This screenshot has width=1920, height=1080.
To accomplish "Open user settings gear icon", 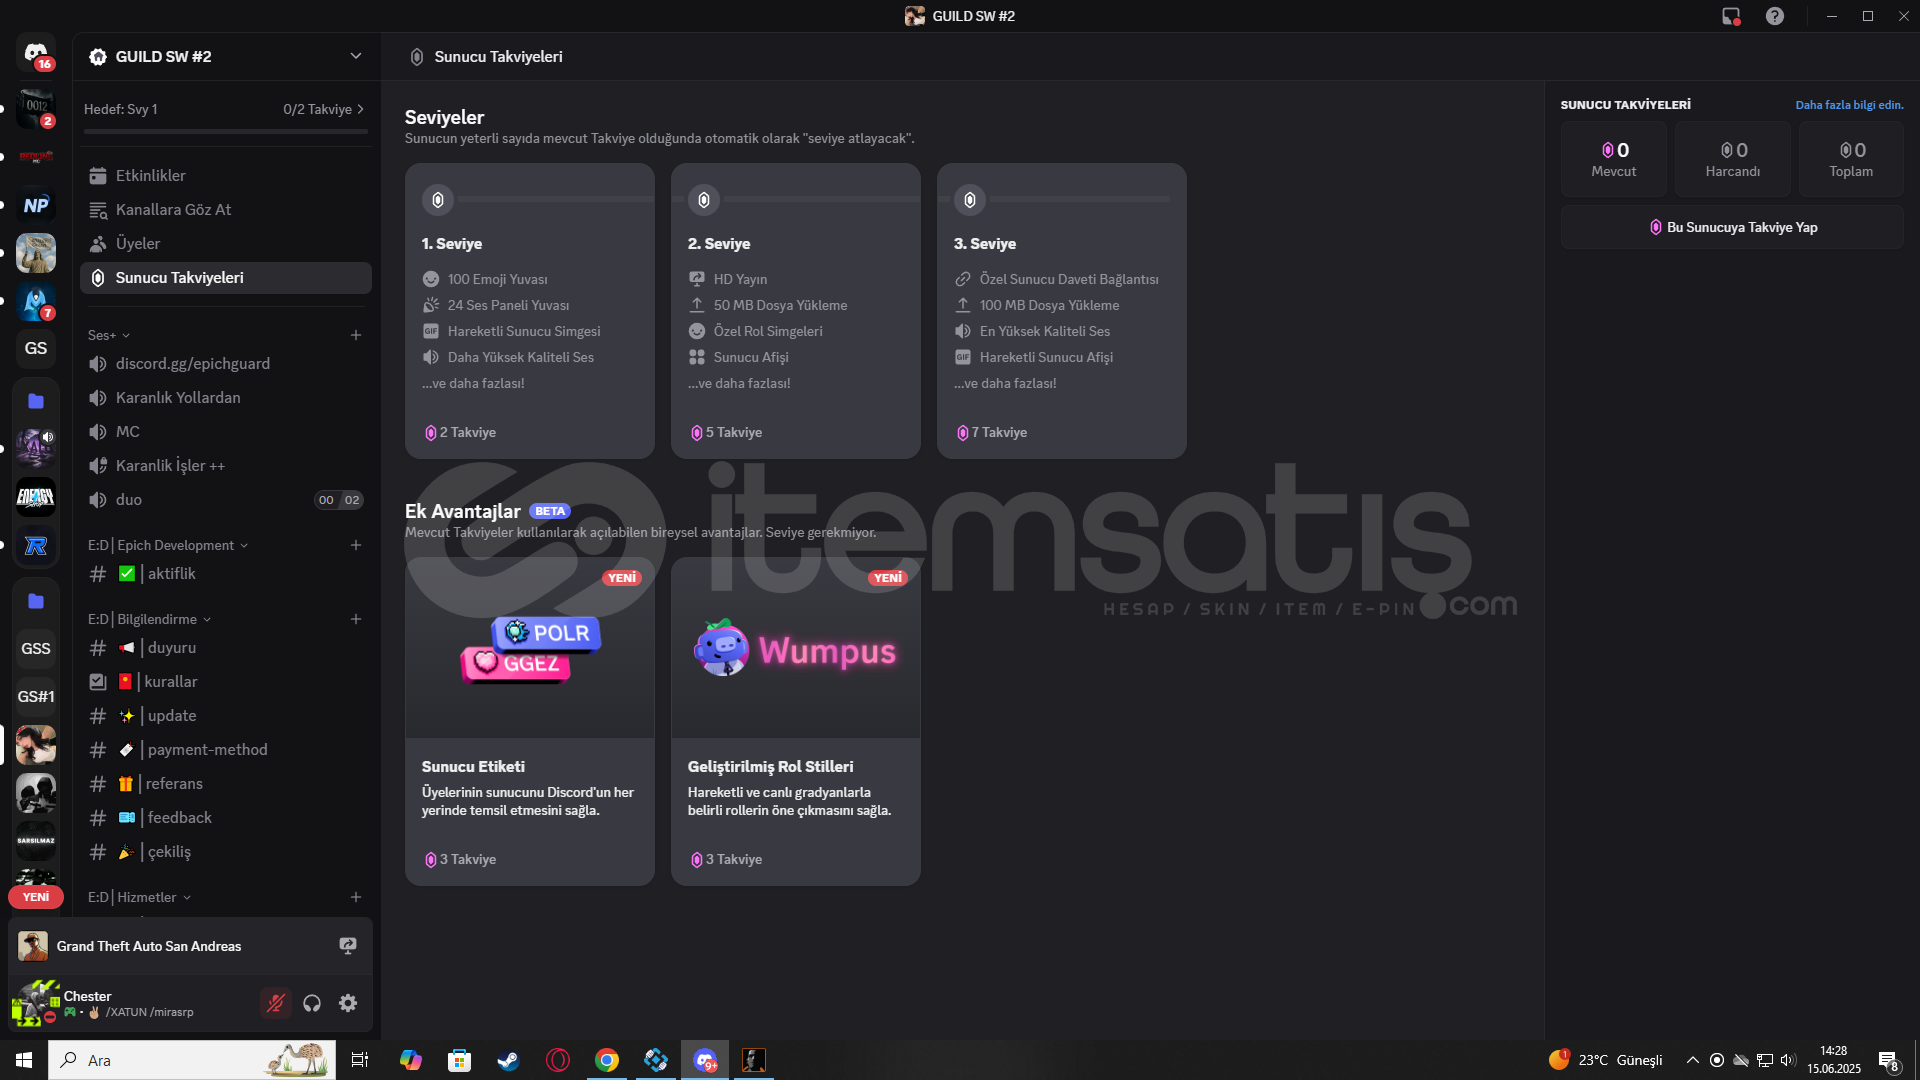I will click(x=348, y=1003).
